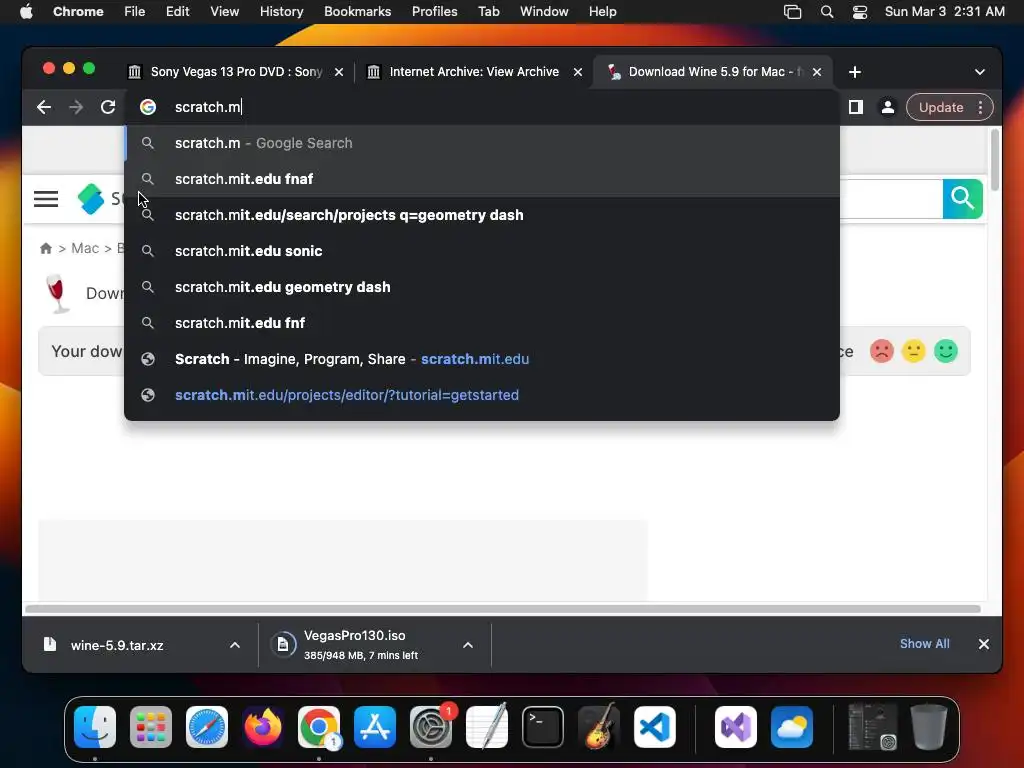Viewport: 1024px width, 768px height.
Task: Click the Wine glass app icon
Action: click(x=57, y=293)
